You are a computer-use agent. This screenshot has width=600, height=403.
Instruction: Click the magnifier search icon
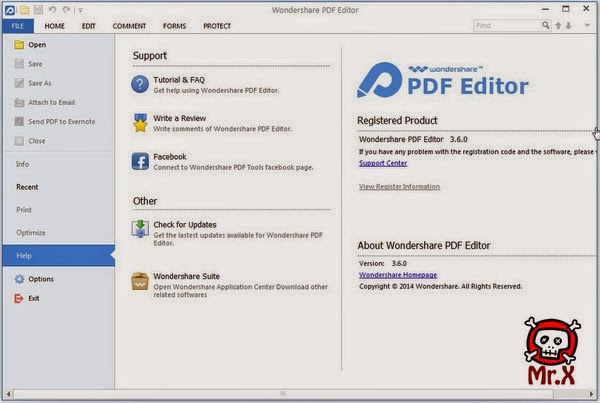[546, 26]
